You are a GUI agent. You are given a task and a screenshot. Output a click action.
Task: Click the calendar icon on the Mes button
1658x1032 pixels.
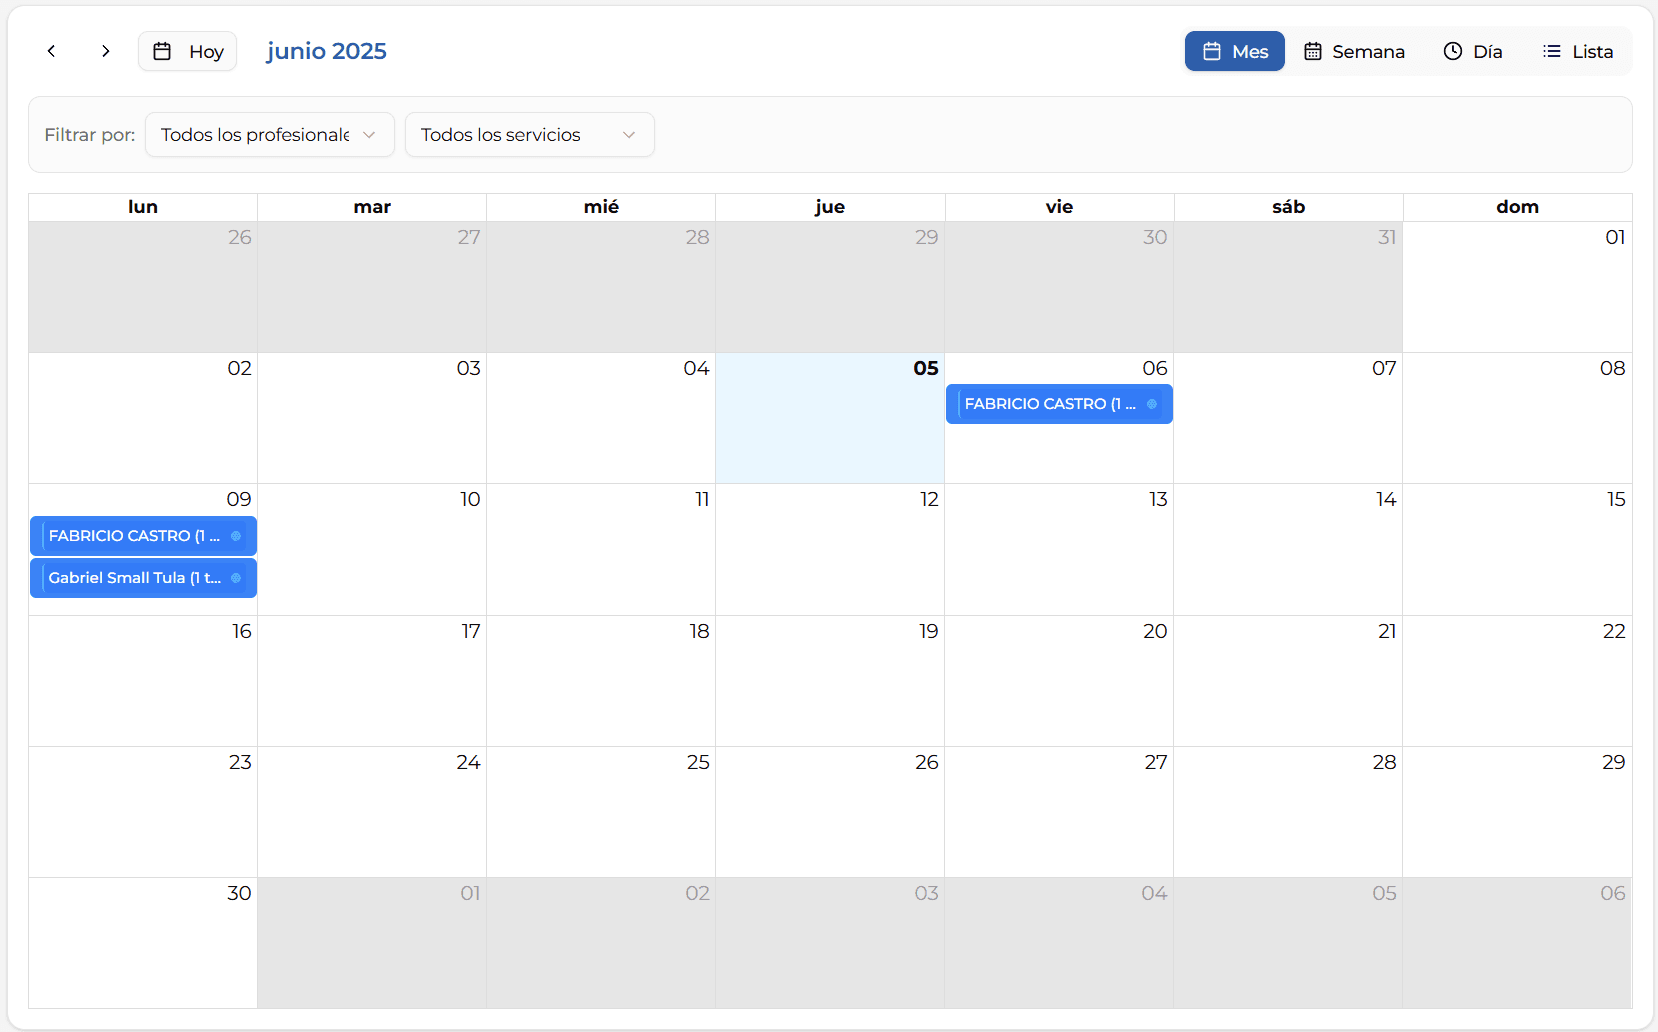(1213, 51)
